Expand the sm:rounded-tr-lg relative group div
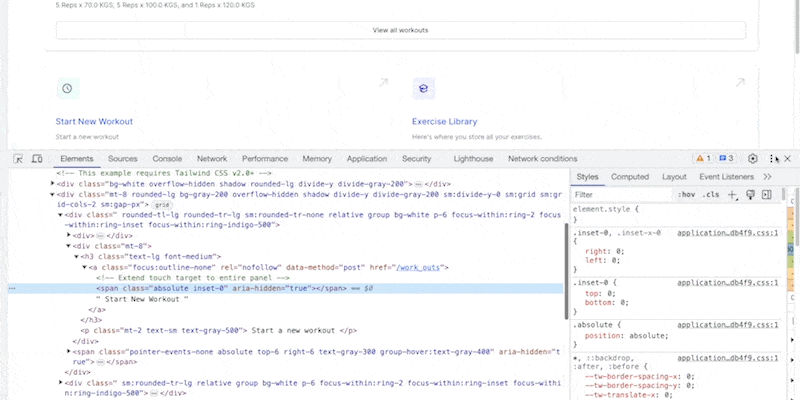Screen dimensions: 800x400 (x=60, y=383)
